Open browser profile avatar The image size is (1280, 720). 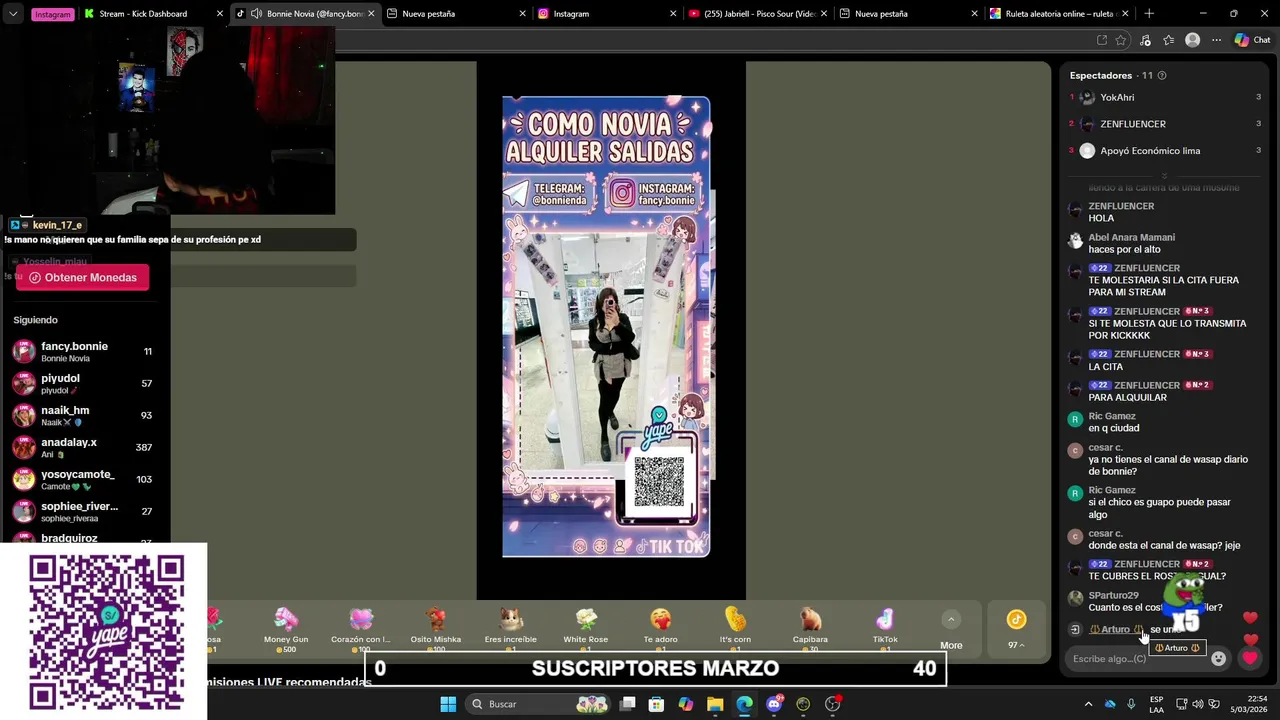click(1192, 40)
